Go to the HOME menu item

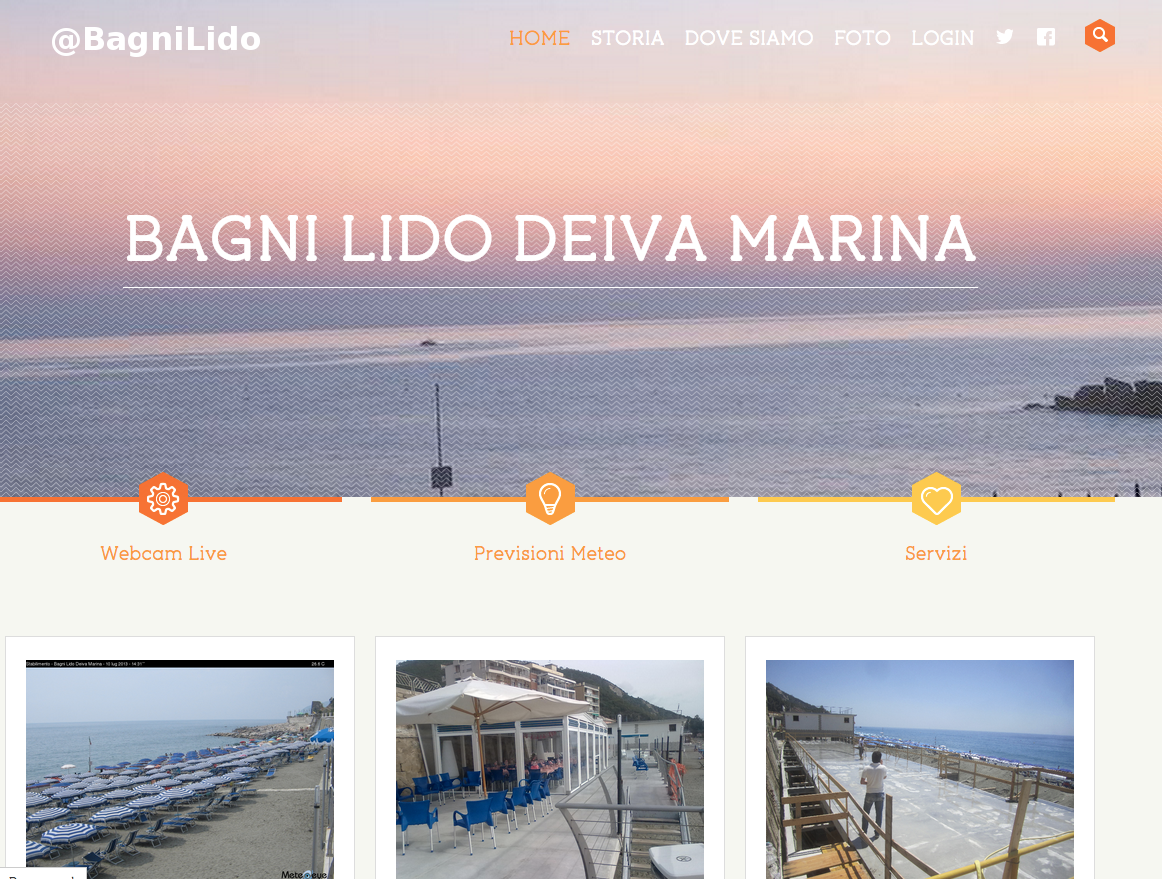[540, 38]
